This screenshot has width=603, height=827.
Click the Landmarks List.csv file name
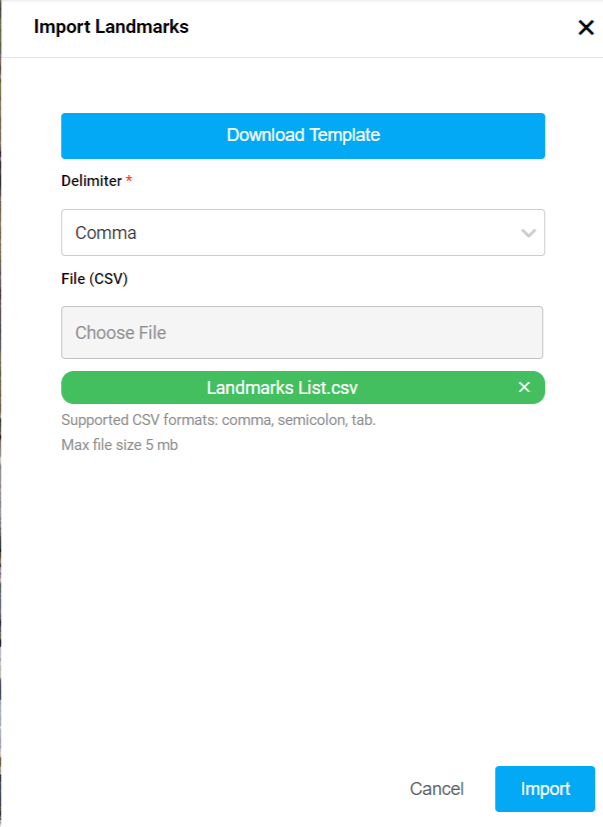282,388
